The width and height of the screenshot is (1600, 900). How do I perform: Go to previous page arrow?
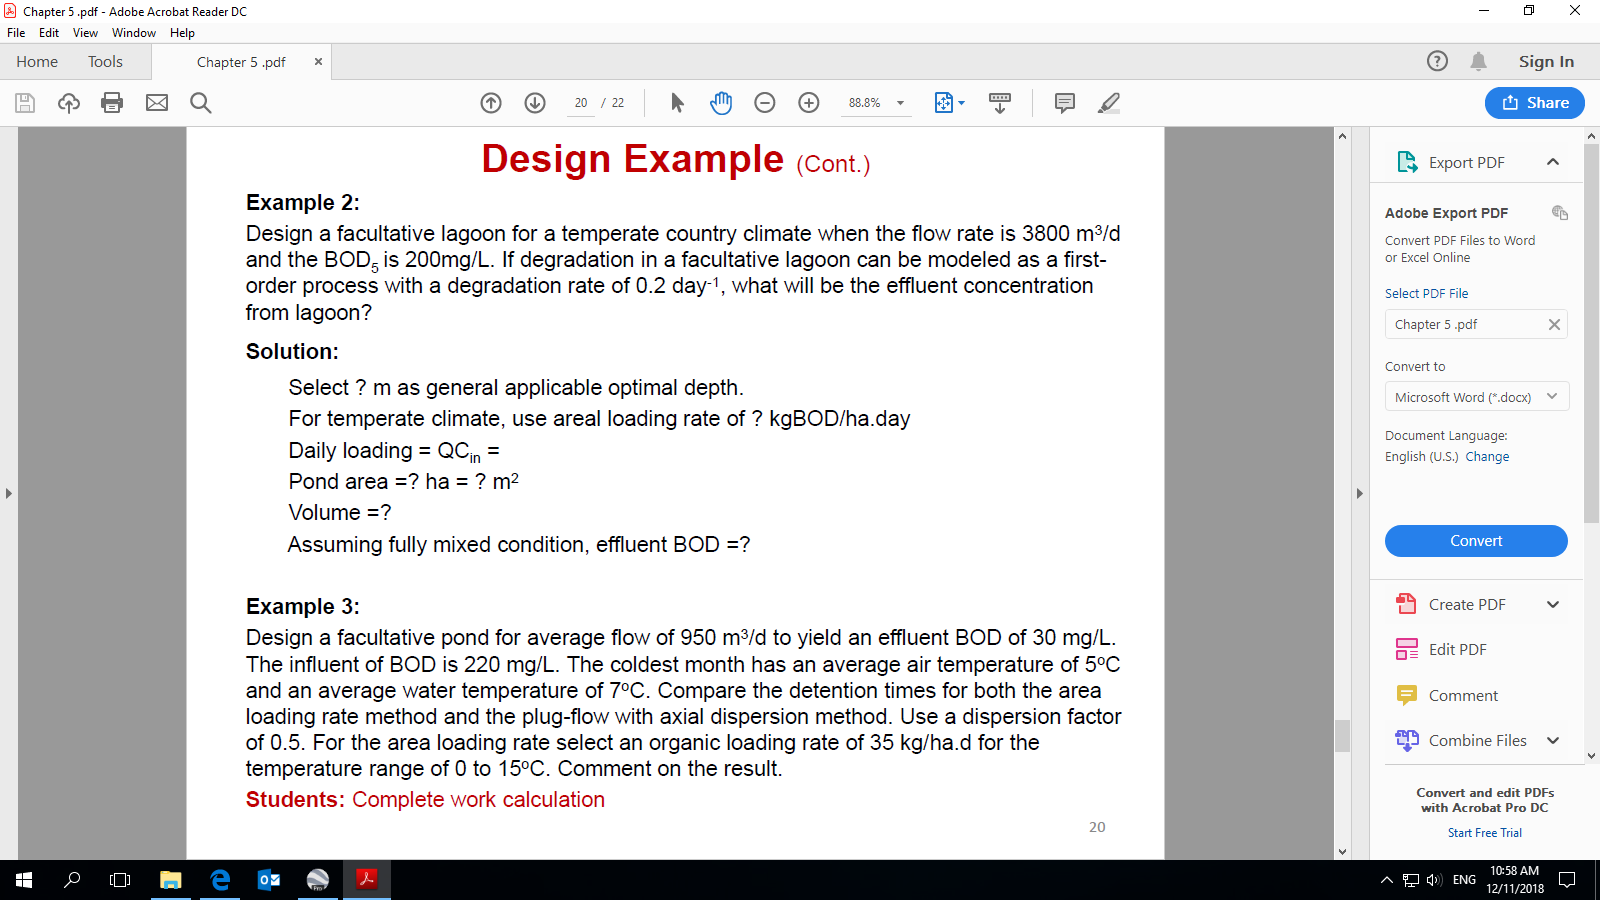(x=491, y=103)
